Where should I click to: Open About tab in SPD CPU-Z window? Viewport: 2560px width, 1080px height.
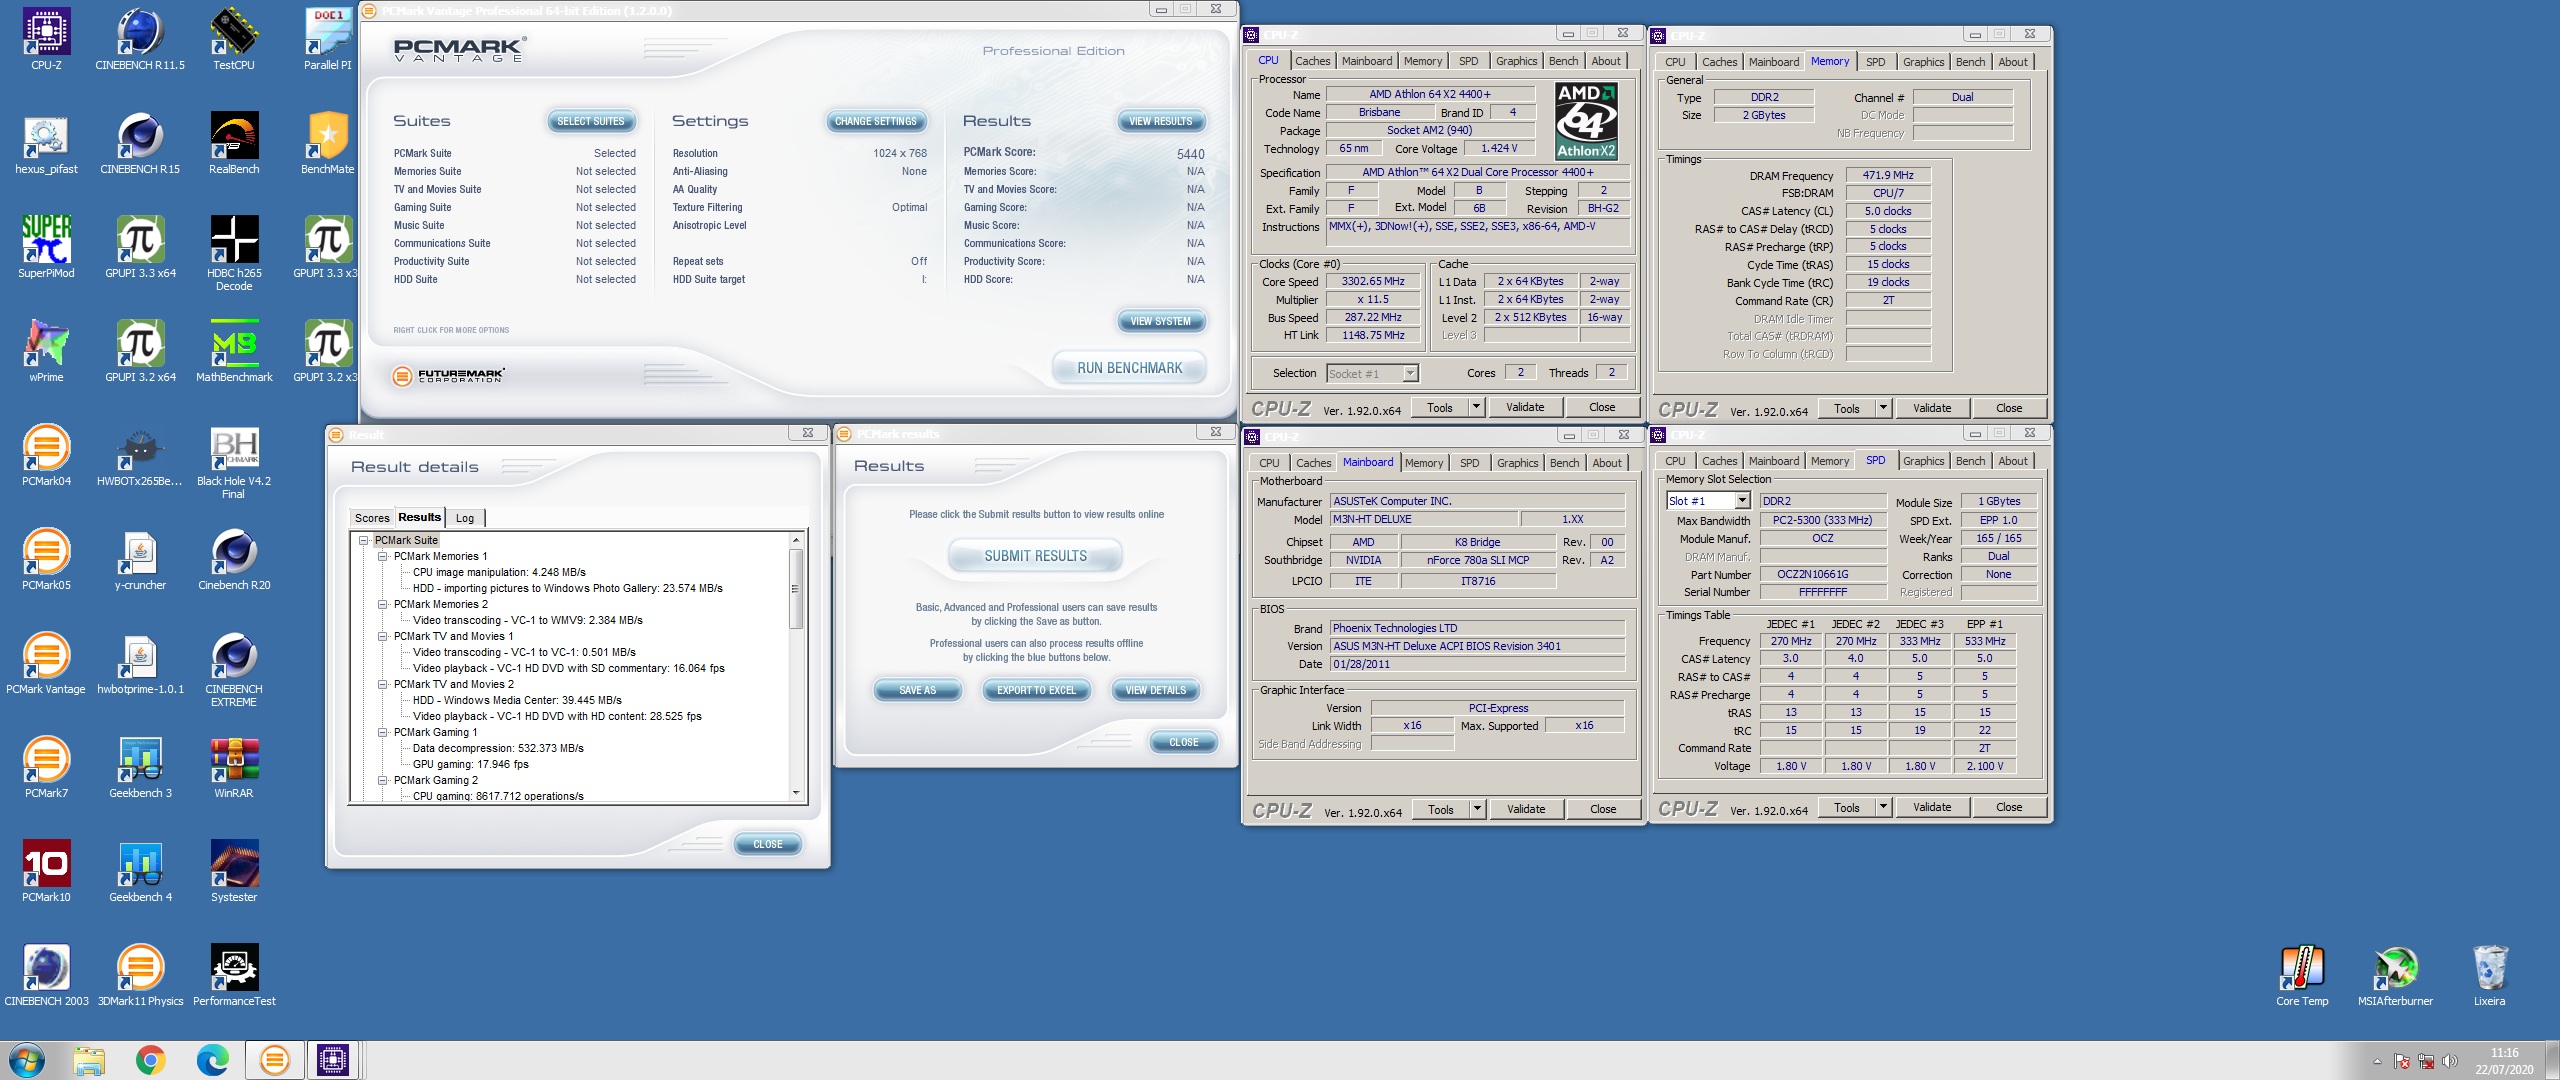click(x=2013, y=461)
